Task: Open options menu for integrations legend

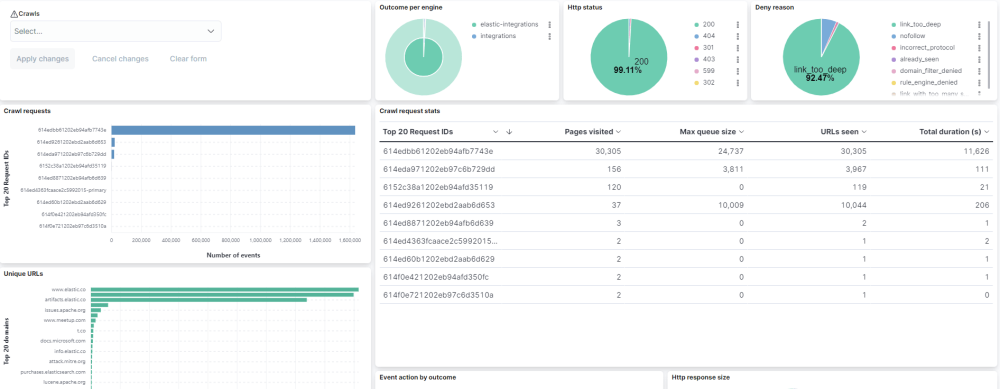Action: click(x=549, y=36)
